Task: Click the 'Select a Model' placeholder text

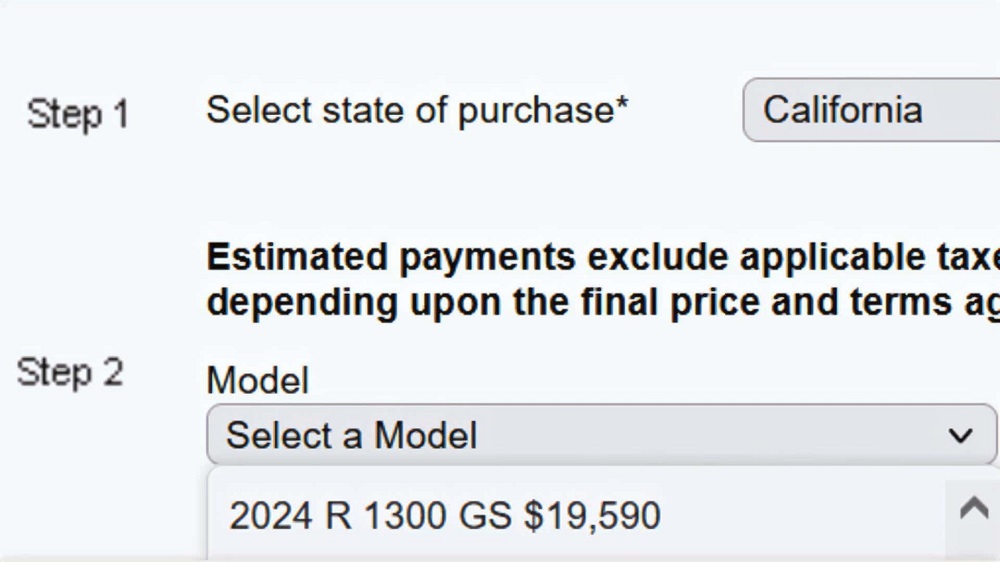Action: [x=351, y=436]
